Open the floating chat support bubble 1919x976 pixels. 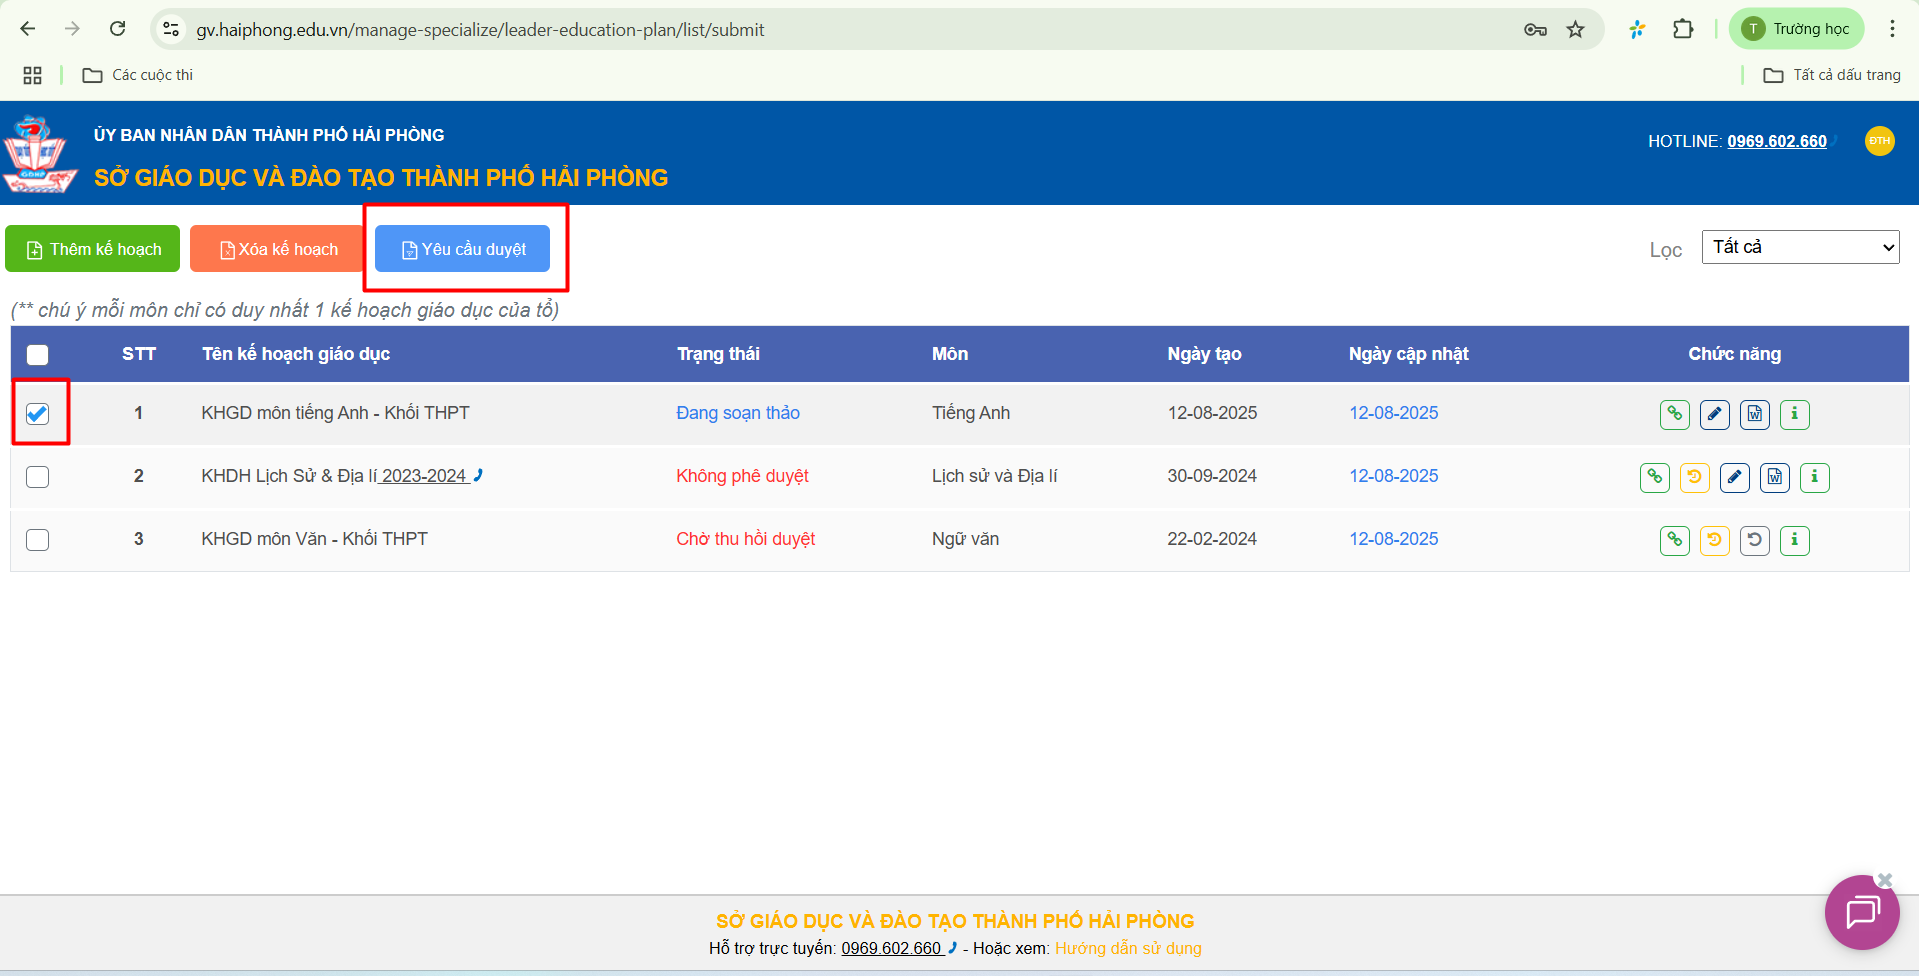(x=1861, y=912)
